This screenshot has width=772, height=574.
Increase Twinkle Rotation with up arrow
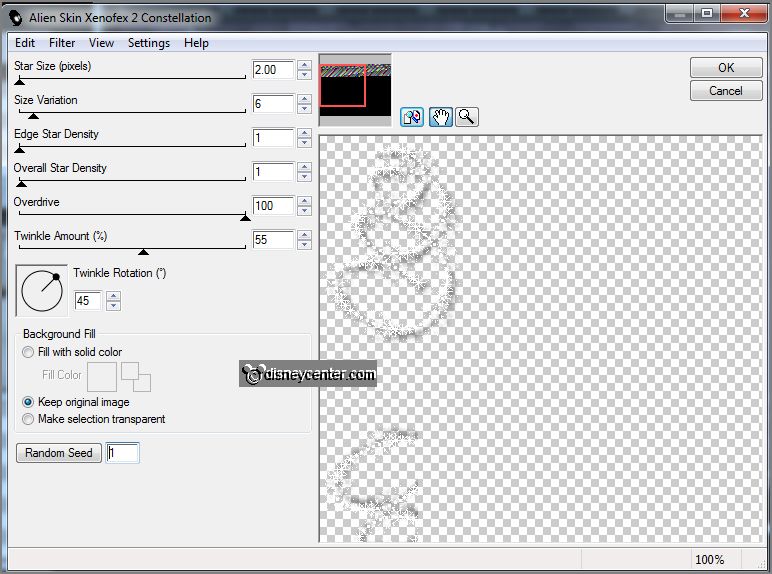(113, 296)
